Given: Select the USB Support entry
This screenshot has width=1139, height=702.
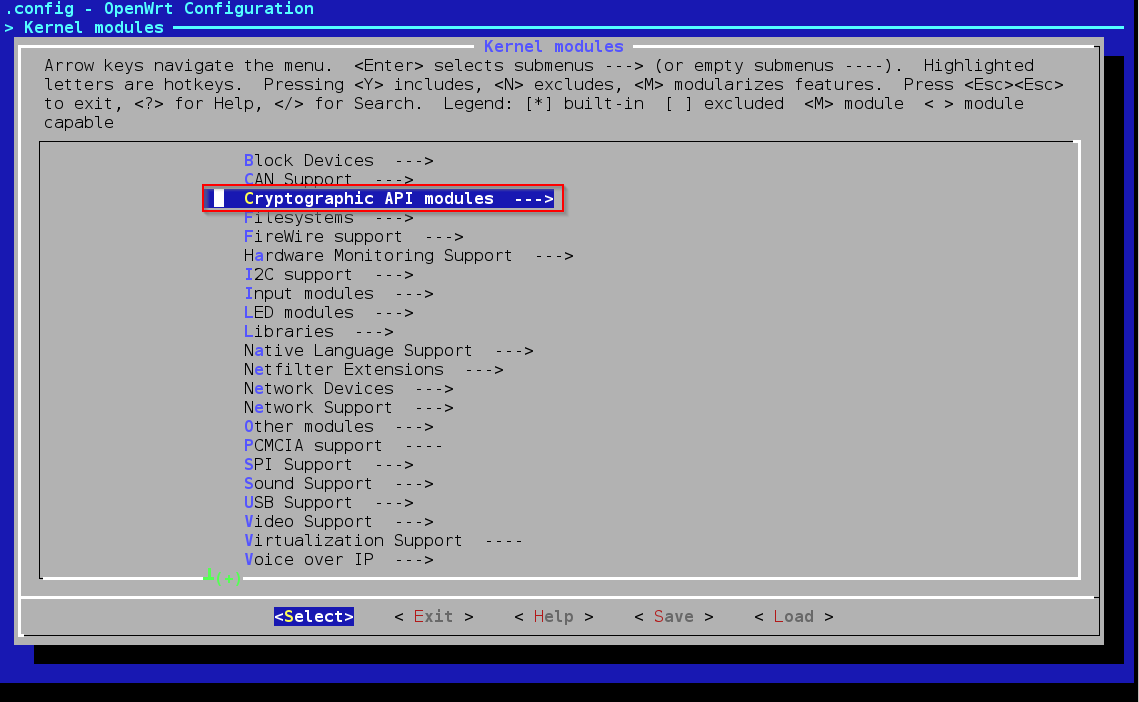Looking at the screenshot, I should click(328, 503).
